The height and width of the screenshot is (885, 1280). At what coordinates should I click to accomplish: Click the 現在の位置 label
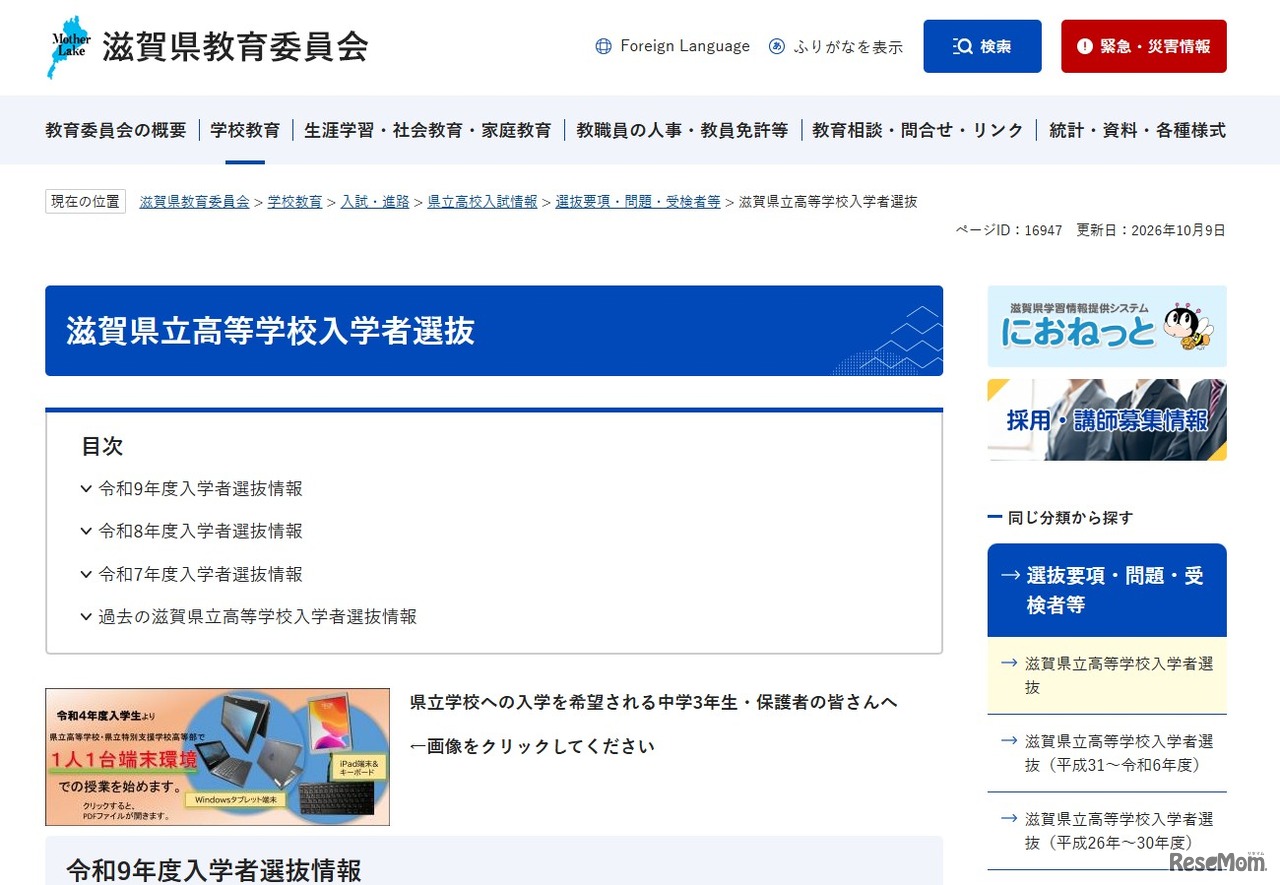click(x=85, y=202)
